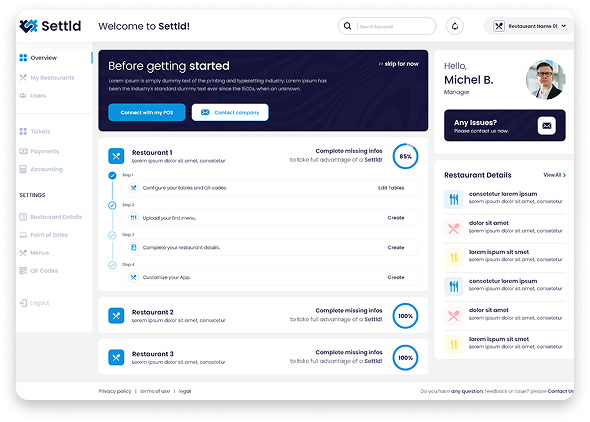Click 85% progress circle for Restaurant 1

[405, 156]
